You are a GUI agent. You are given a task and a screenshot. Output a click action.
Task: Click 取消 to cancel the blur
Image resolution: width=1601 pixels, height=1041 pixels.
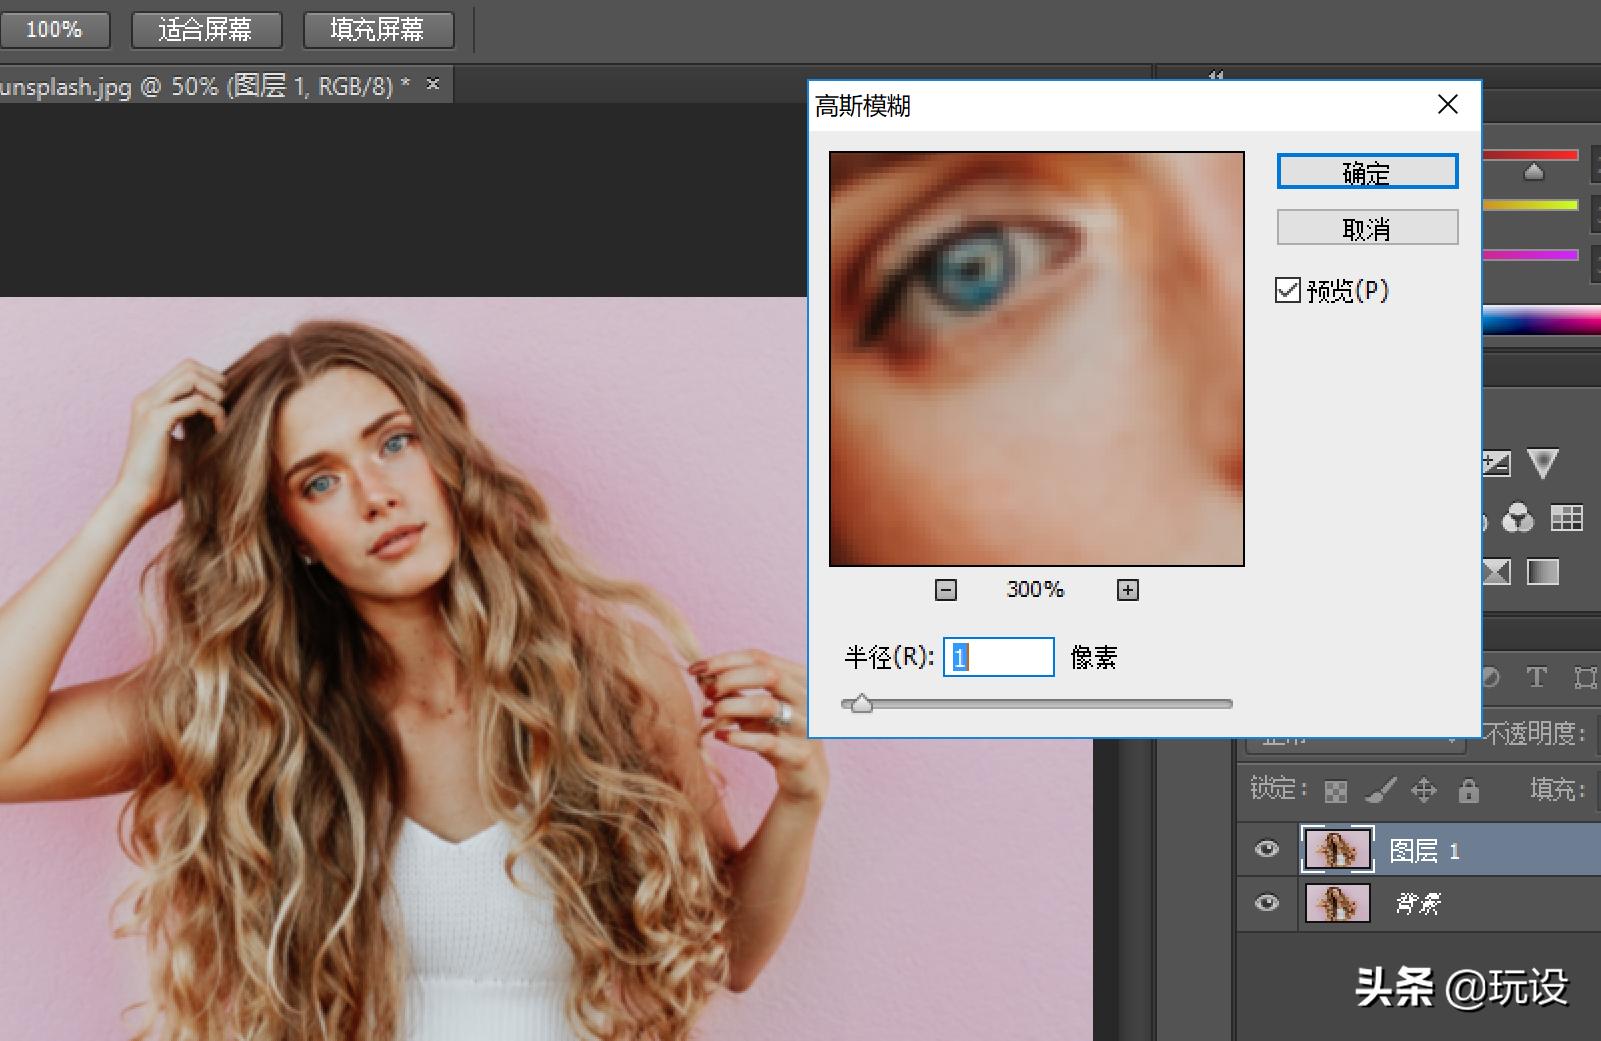(x=1367, y=228)
